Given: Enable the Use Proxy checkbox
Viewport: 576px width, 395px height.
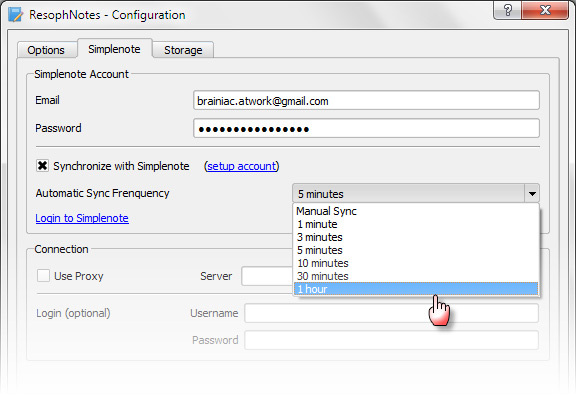Looking at the screenshot, I should pos(43,276).
